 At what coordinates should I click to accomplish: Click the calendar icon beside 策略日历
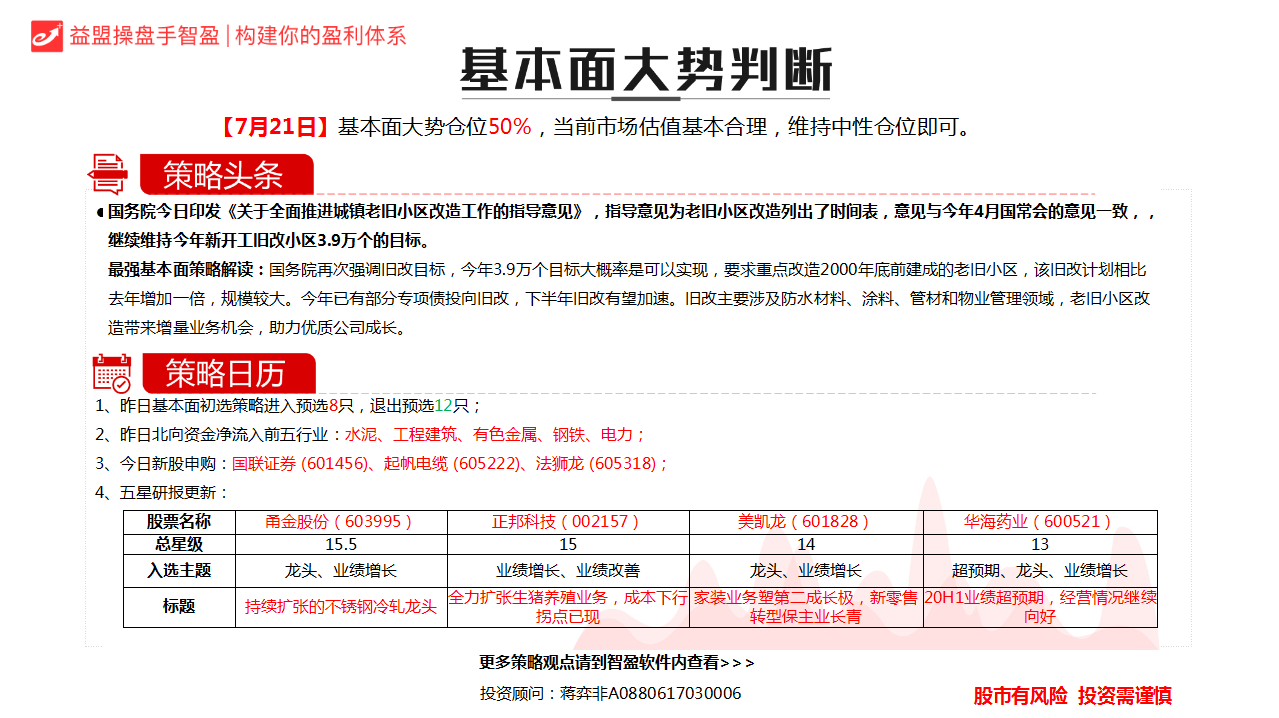pyautogui.click(x=111, y=373)
